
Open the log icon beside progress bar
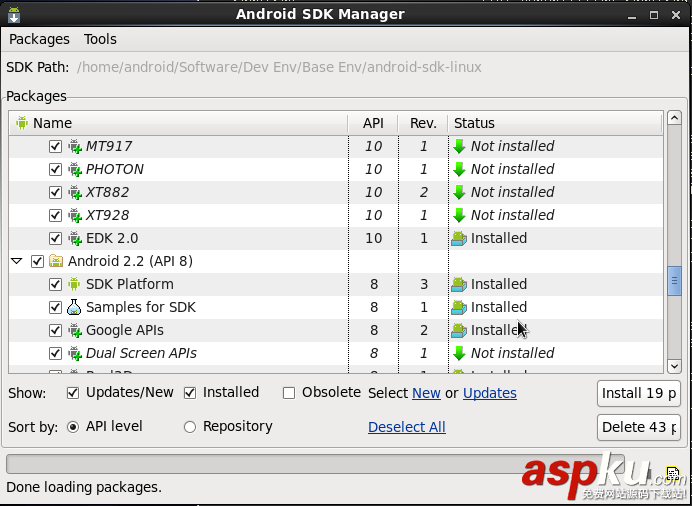tap(673, 473)
